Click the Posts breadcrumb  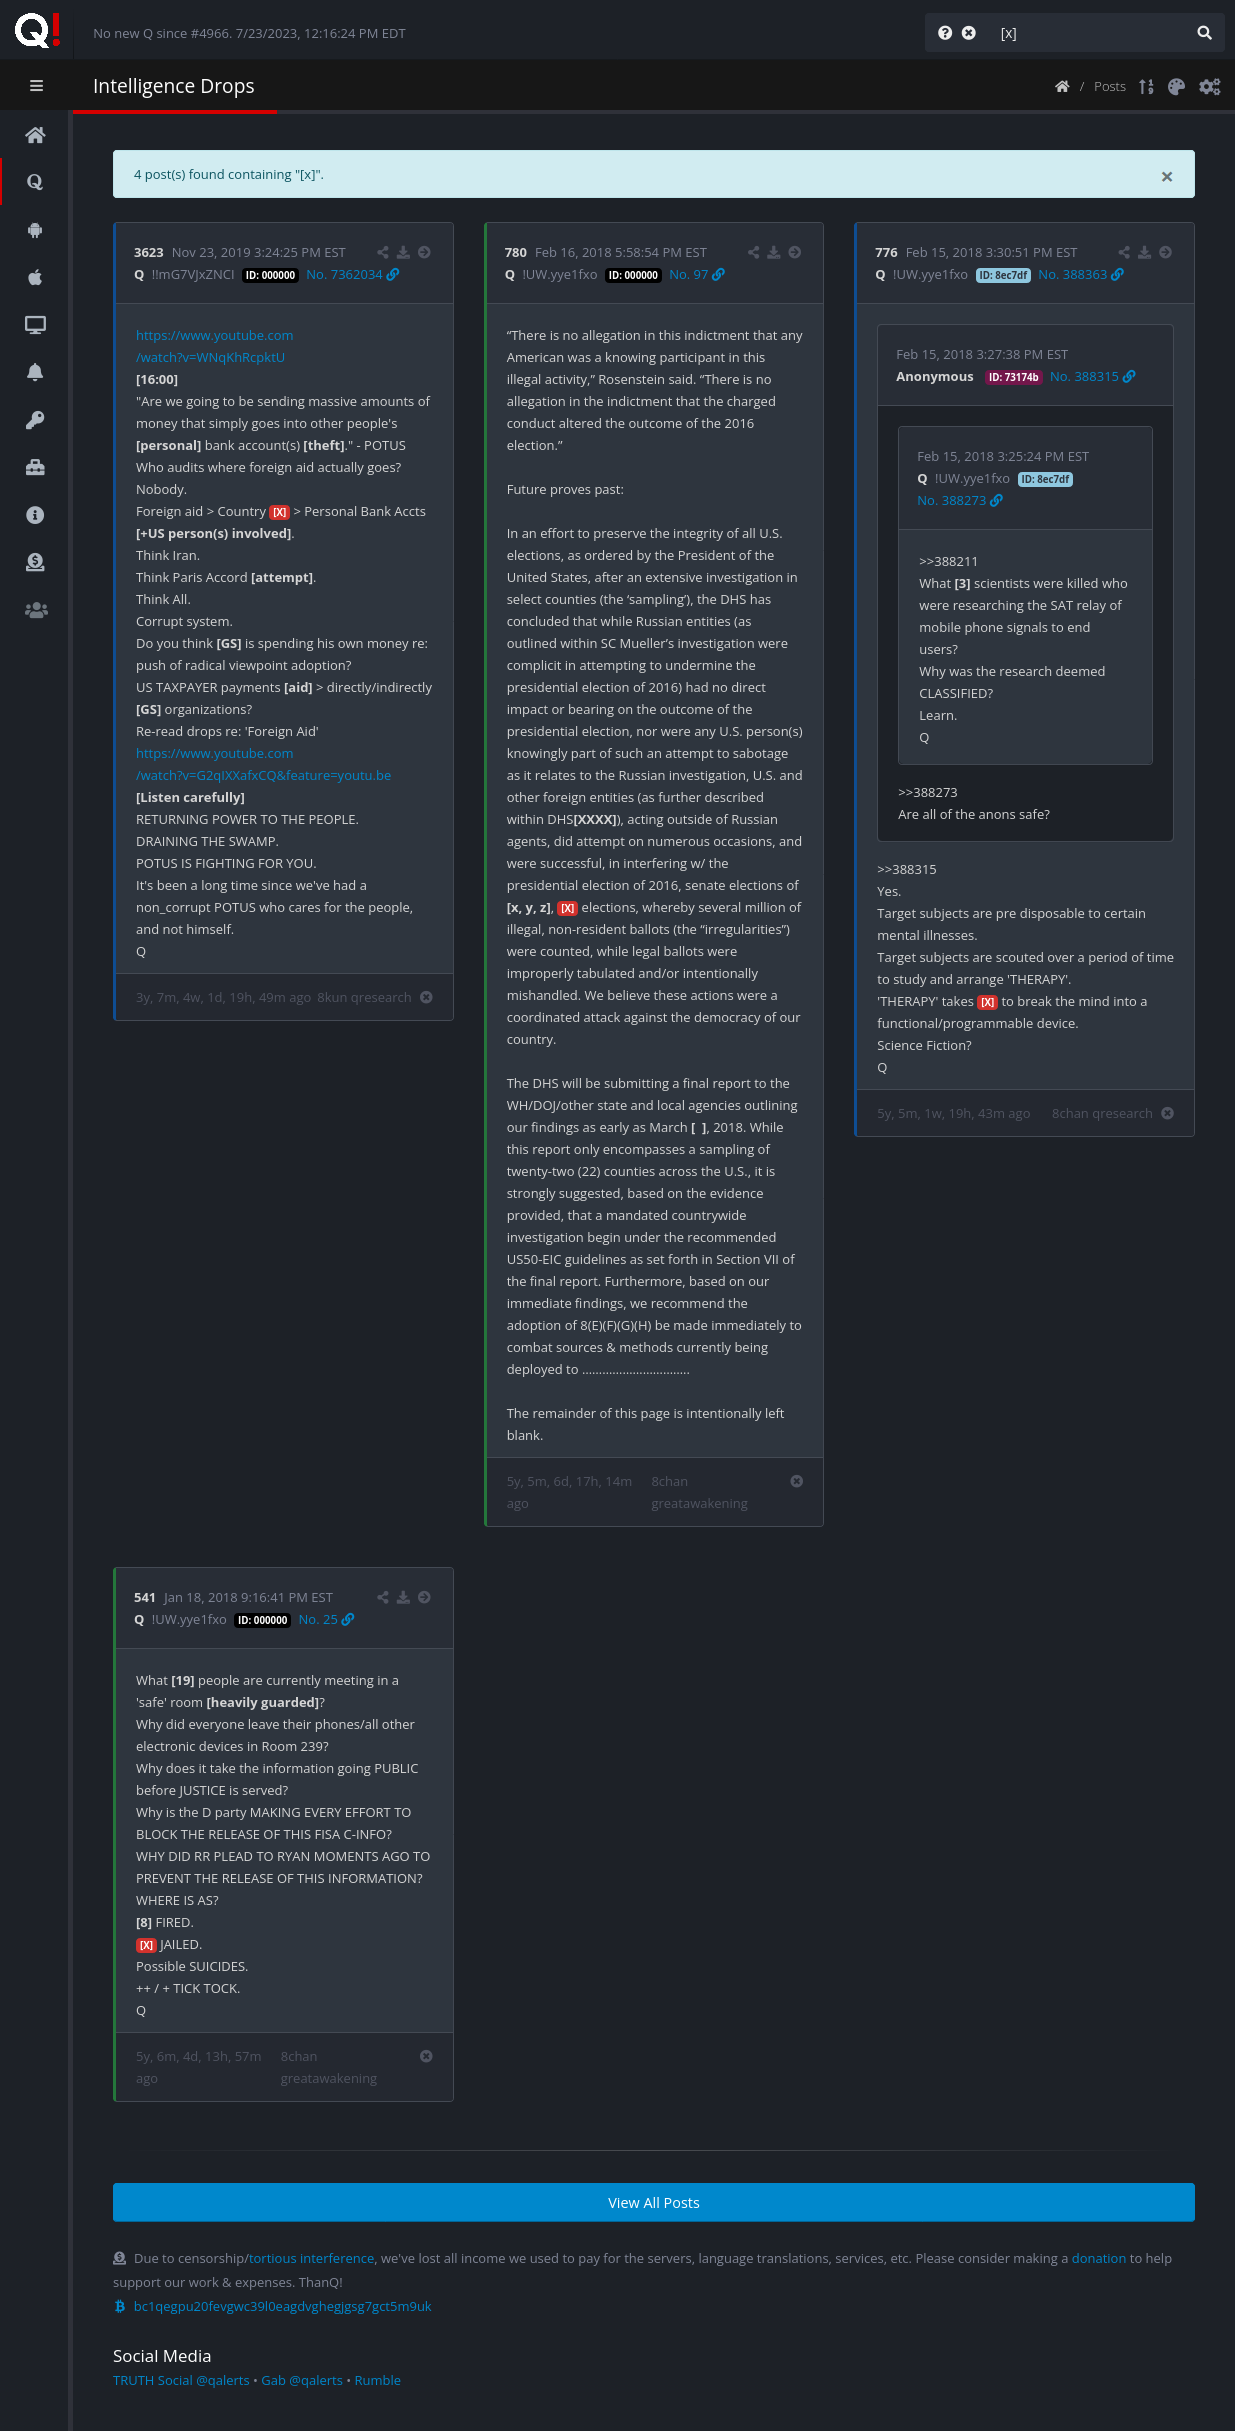click(1110, 87)
